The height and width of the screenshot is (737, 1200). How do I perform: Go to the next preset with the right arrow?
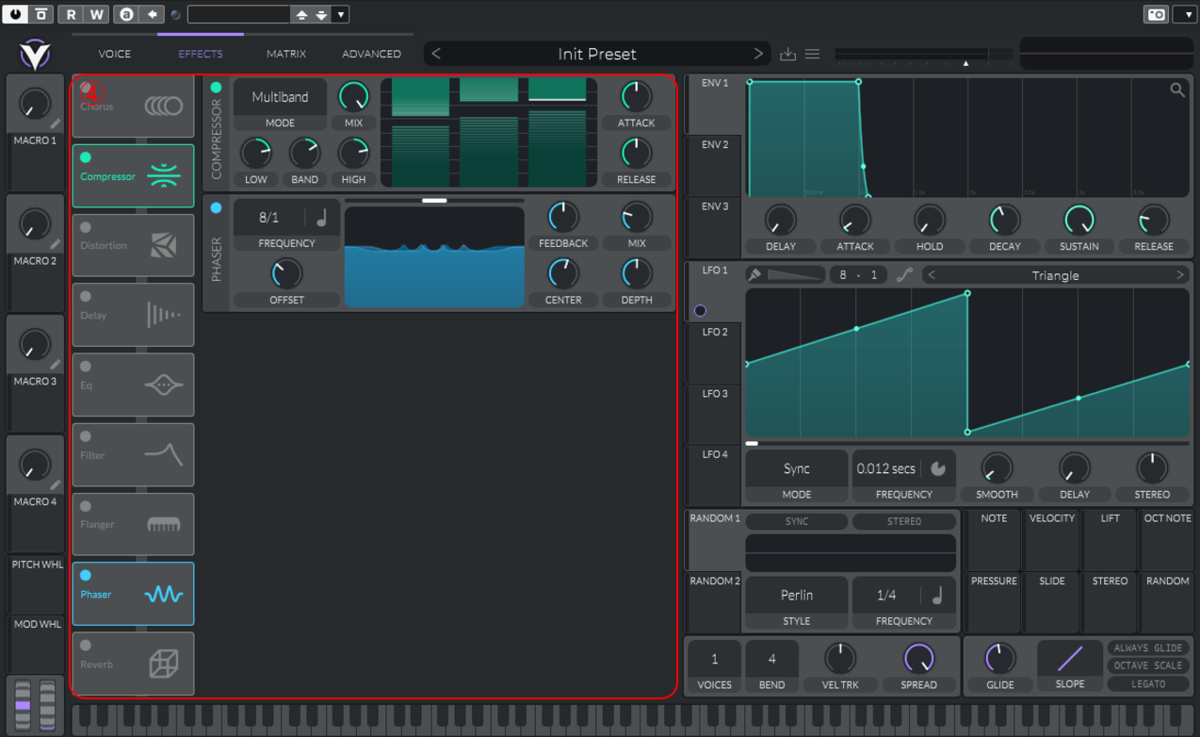click(x=759, y=54)
